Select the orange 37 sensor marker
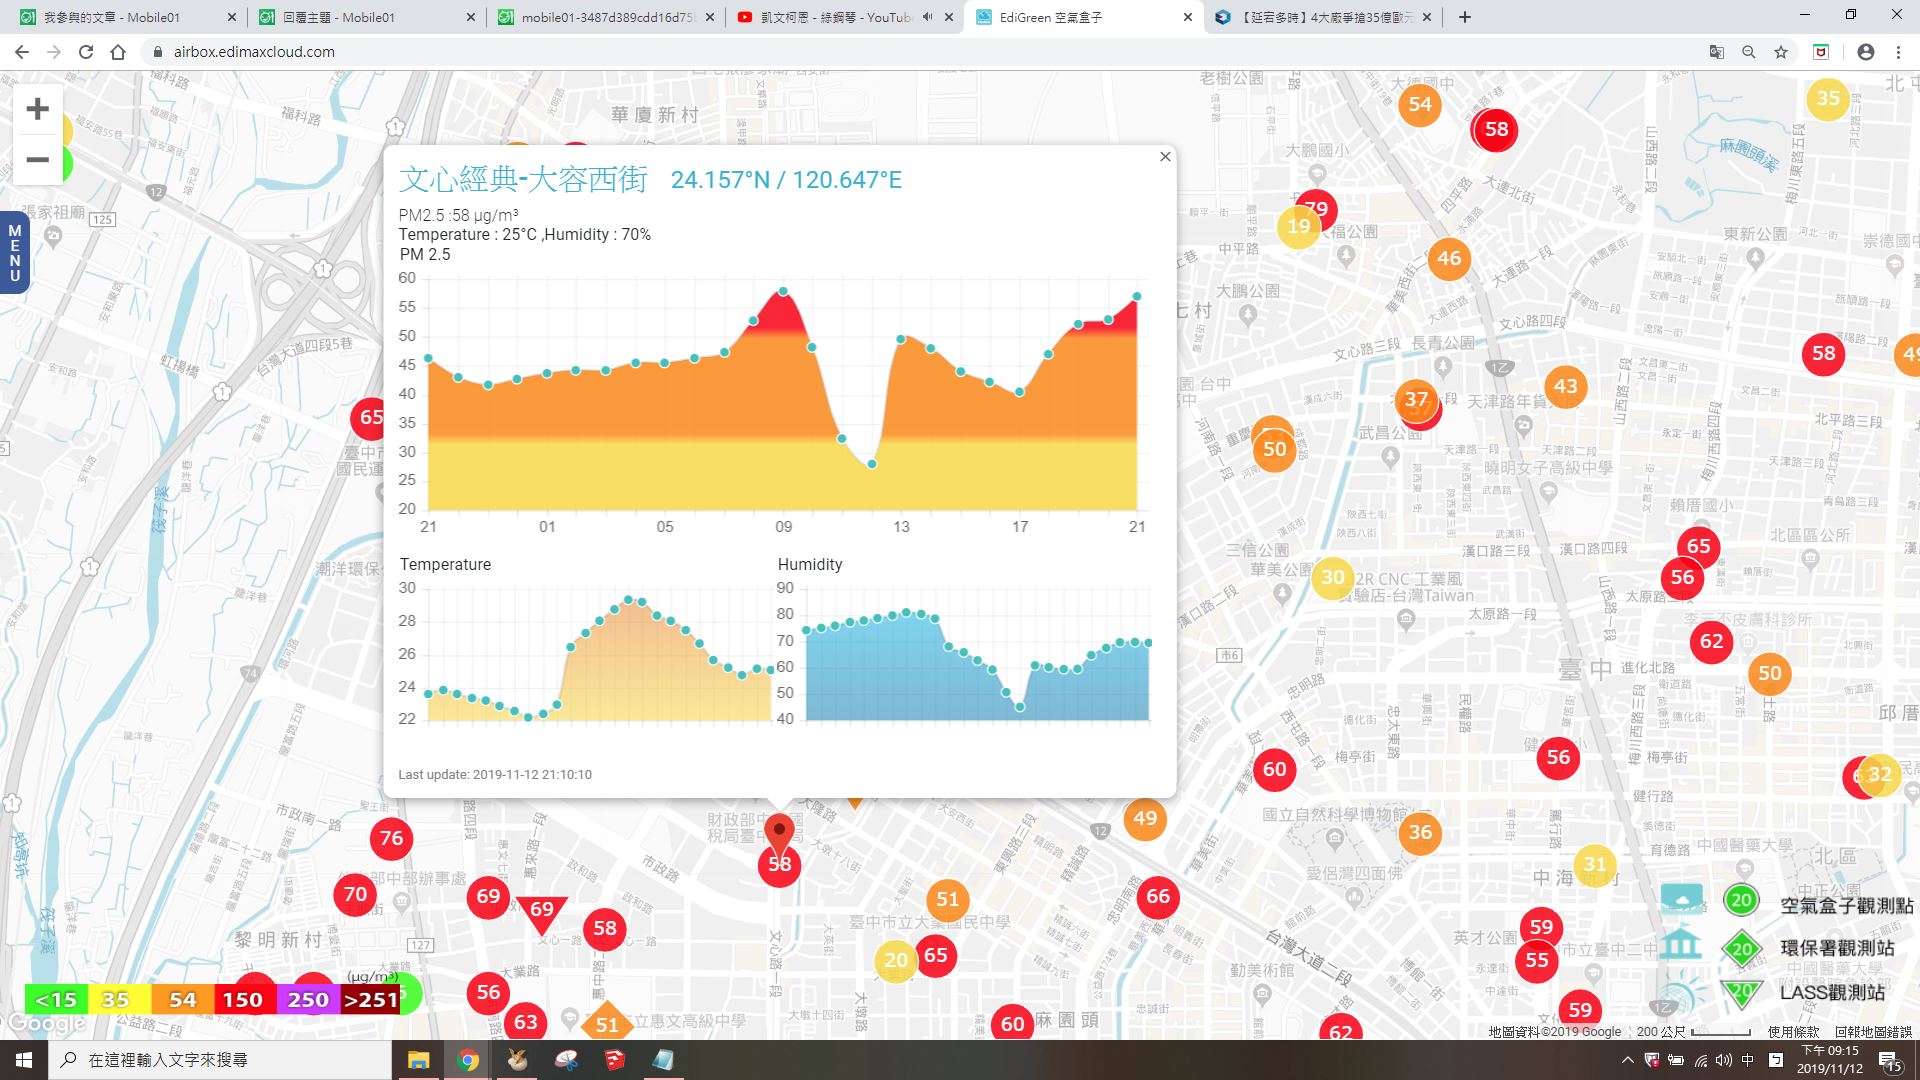 click(1416, 400)
